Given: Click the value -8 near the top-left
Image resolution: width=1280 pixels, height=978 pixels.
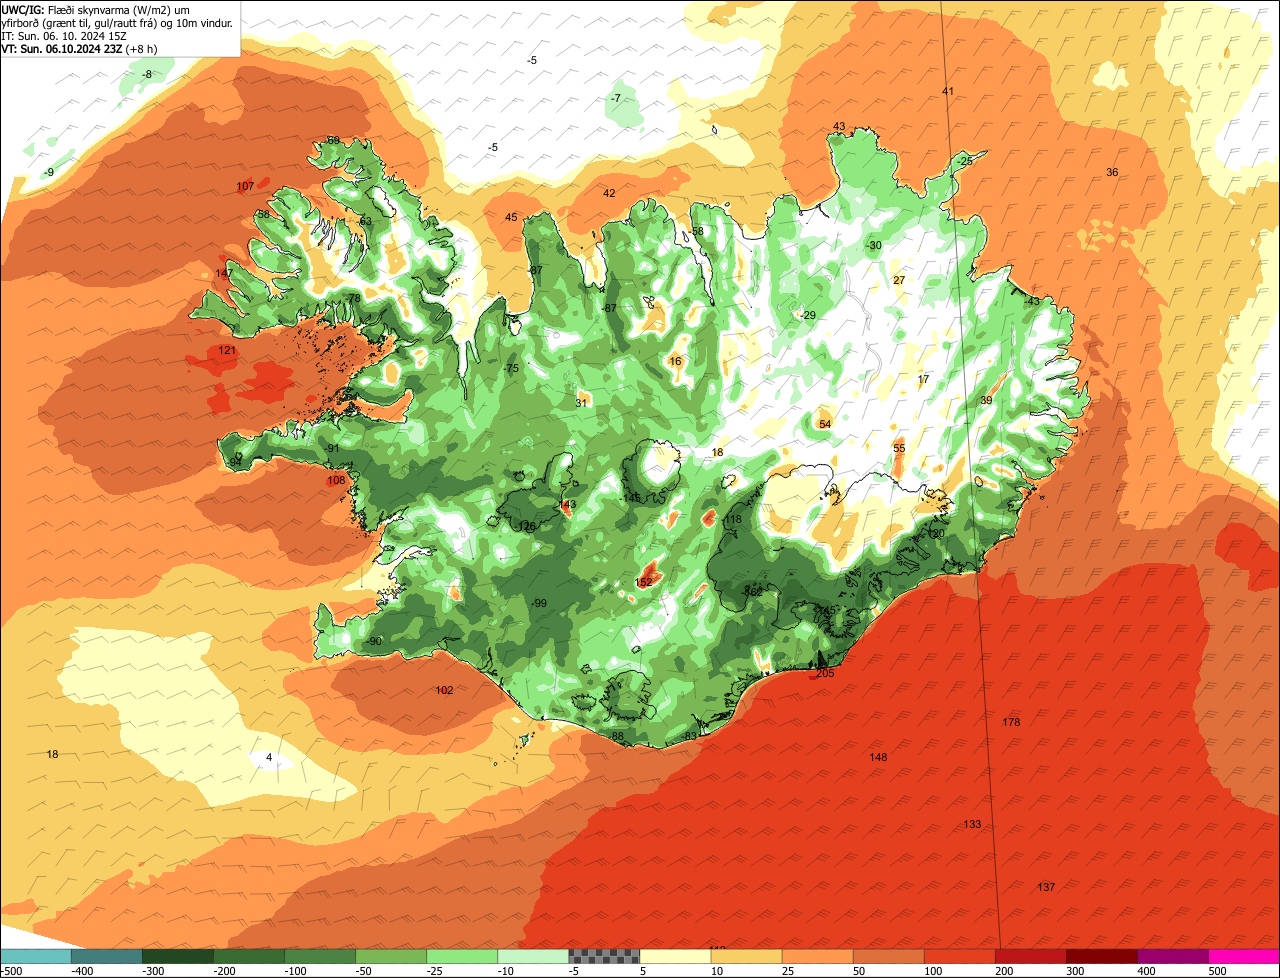Looking at the screenshot, I should coord(147,74).
